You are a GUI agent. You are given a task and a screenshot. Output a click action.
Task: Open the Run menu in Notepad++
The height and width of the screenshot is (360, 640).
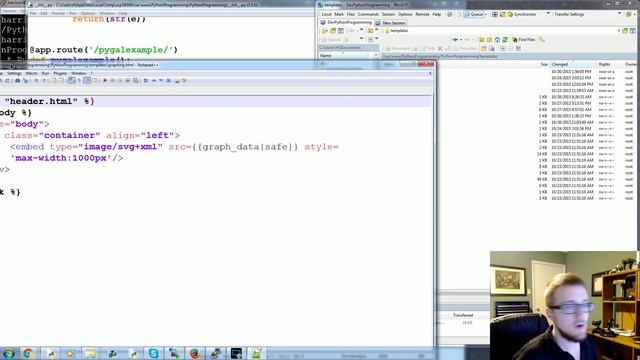click(x=45, y=73)
